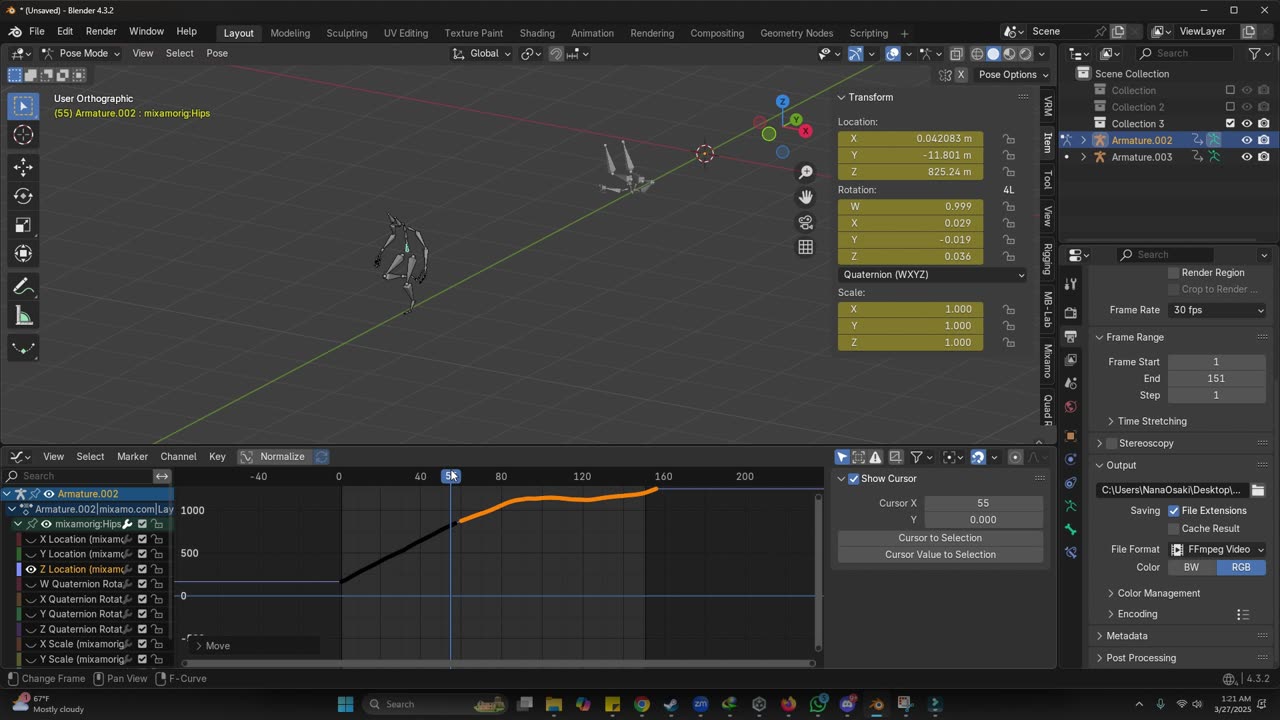Open graph editor Channel menu
Screen dimensions: 1280x720
(x=178, y=457)
